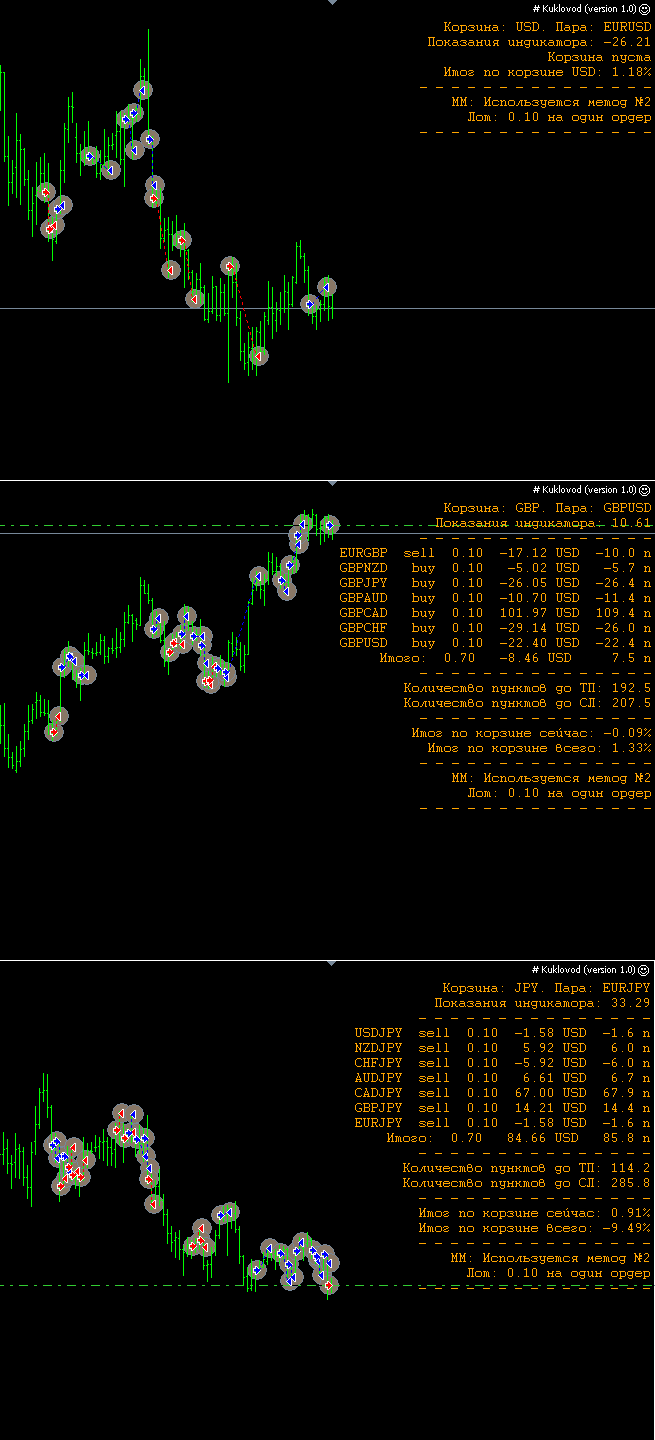Click the 'Корзина пуста' line
The height and width of the screenshot is (1440, 655).
coord(599,57)
